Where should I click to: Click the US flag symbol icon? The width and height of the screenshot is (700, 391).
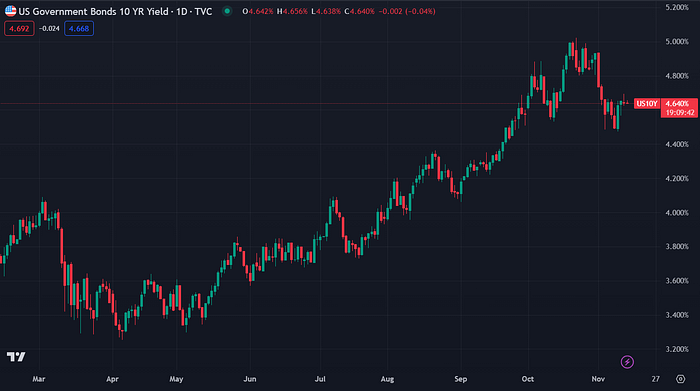[10, 11]
